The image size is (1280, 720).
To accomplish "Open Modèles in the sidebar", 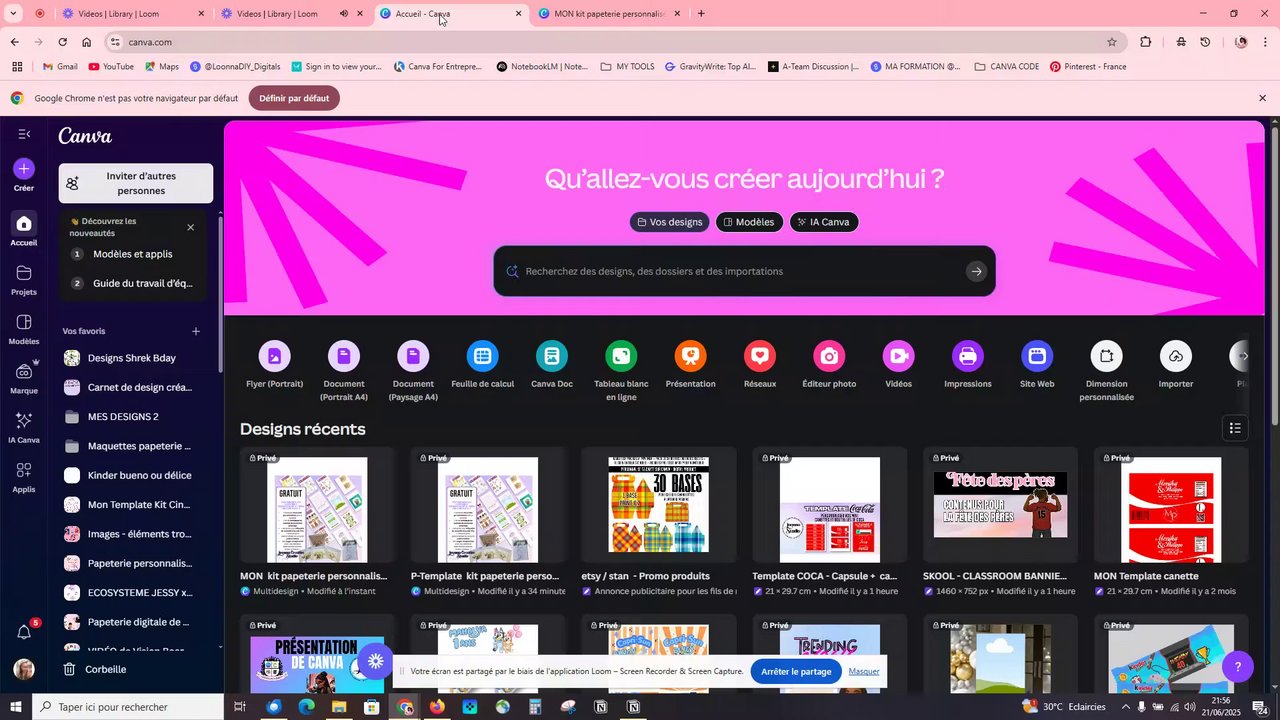I will 24,328.
